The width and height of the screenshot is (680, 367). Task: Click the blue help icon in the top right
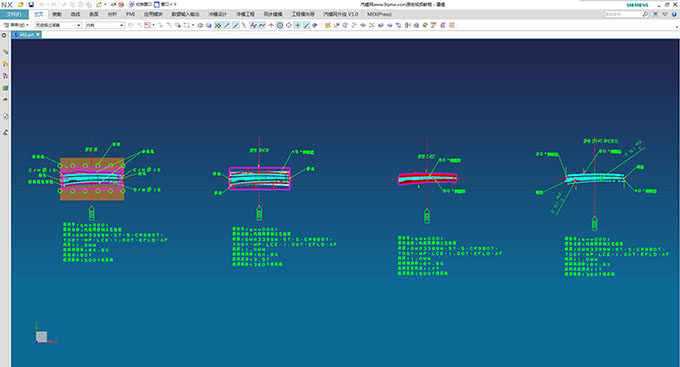click(x=674, y=14)
